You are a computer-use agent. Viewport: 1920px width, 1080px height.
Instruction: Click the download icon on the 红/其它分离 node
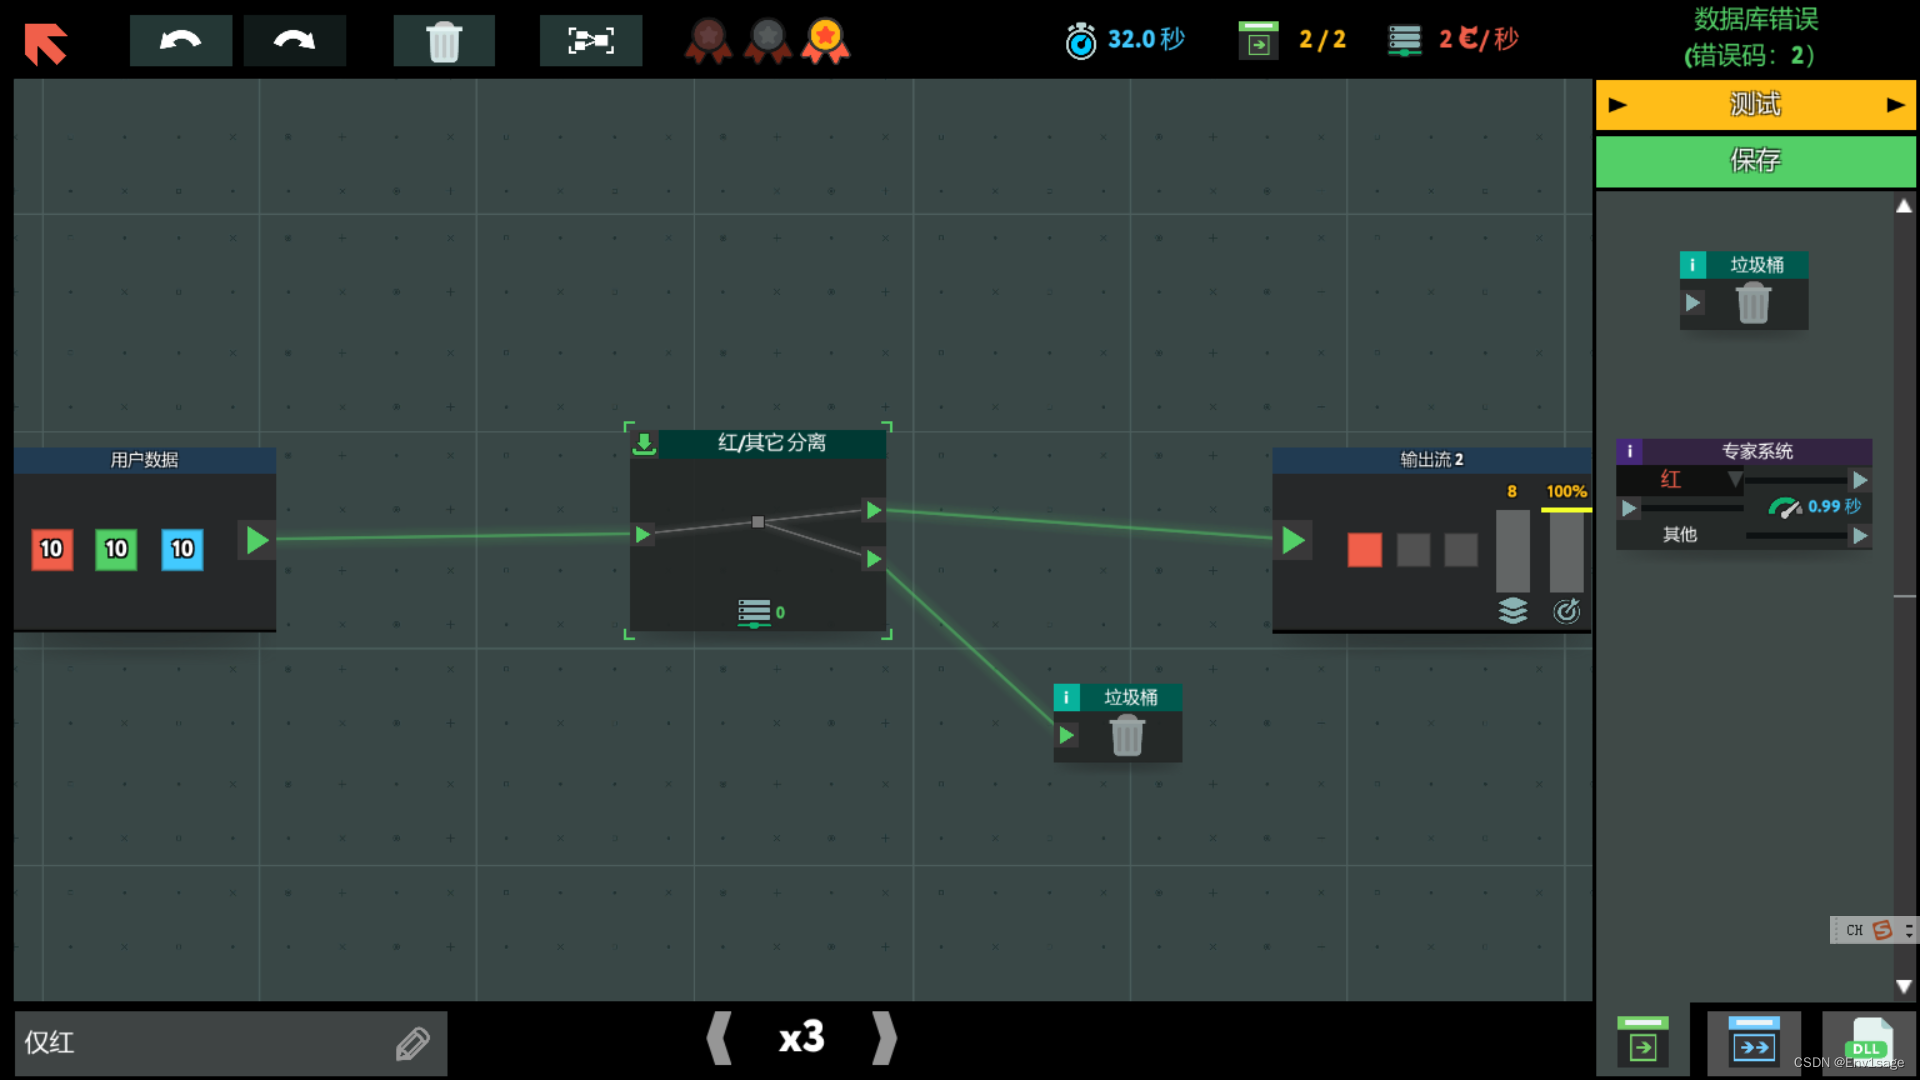pos(644,443)
